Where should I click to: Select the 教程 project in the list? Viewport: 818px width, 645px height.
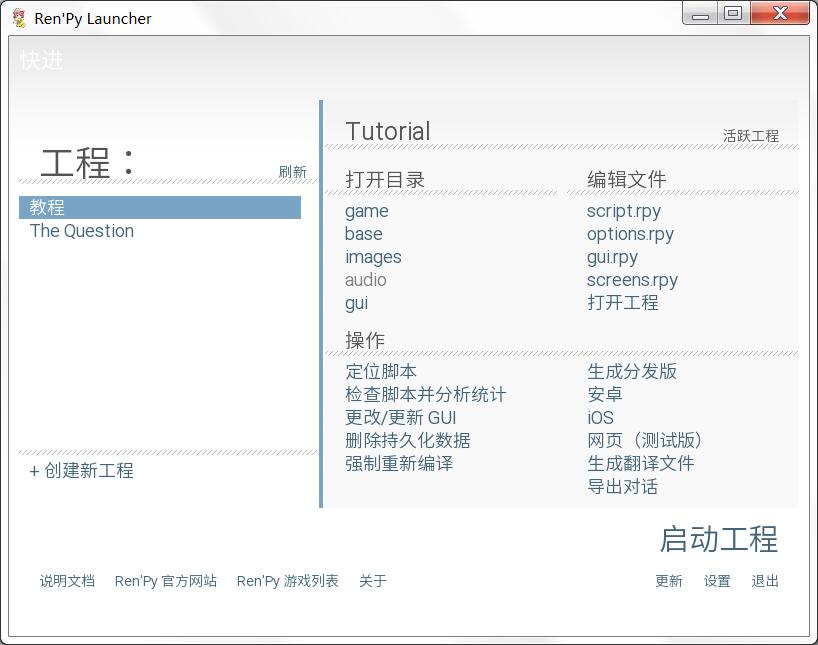[160, 207]
